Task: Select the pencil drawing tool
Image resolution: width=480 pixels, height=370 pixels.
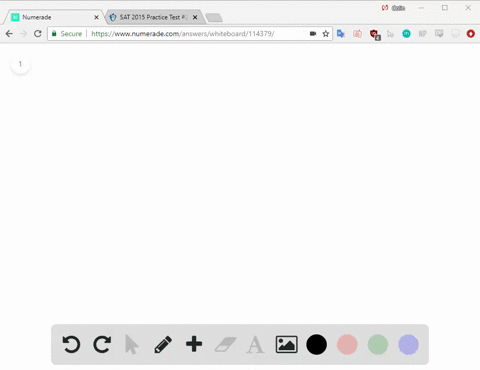Action: coord(163,344)
